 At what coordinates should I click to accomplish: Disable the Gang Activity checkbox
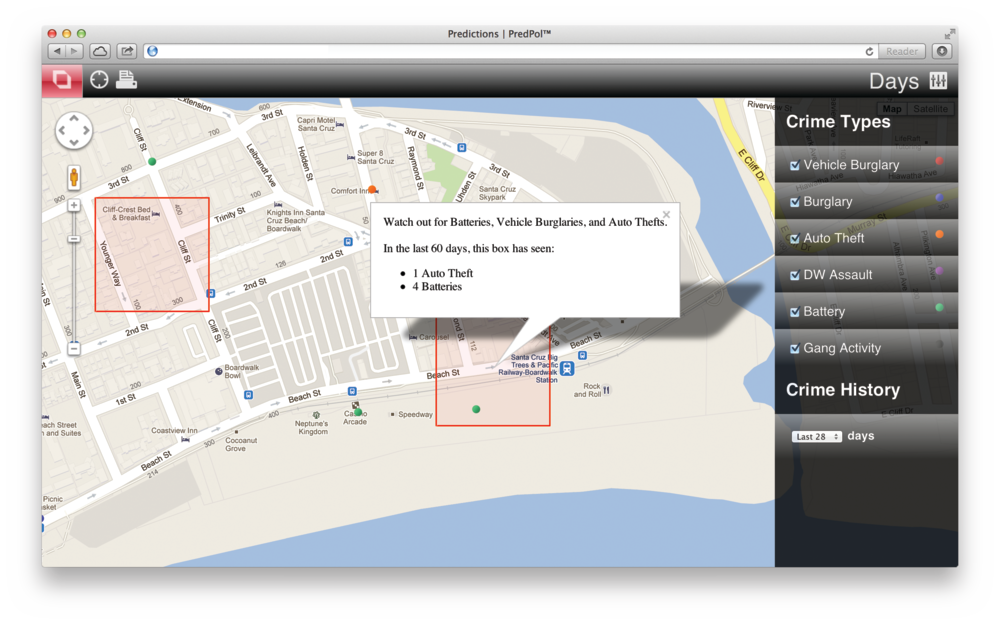click(795, 349)
